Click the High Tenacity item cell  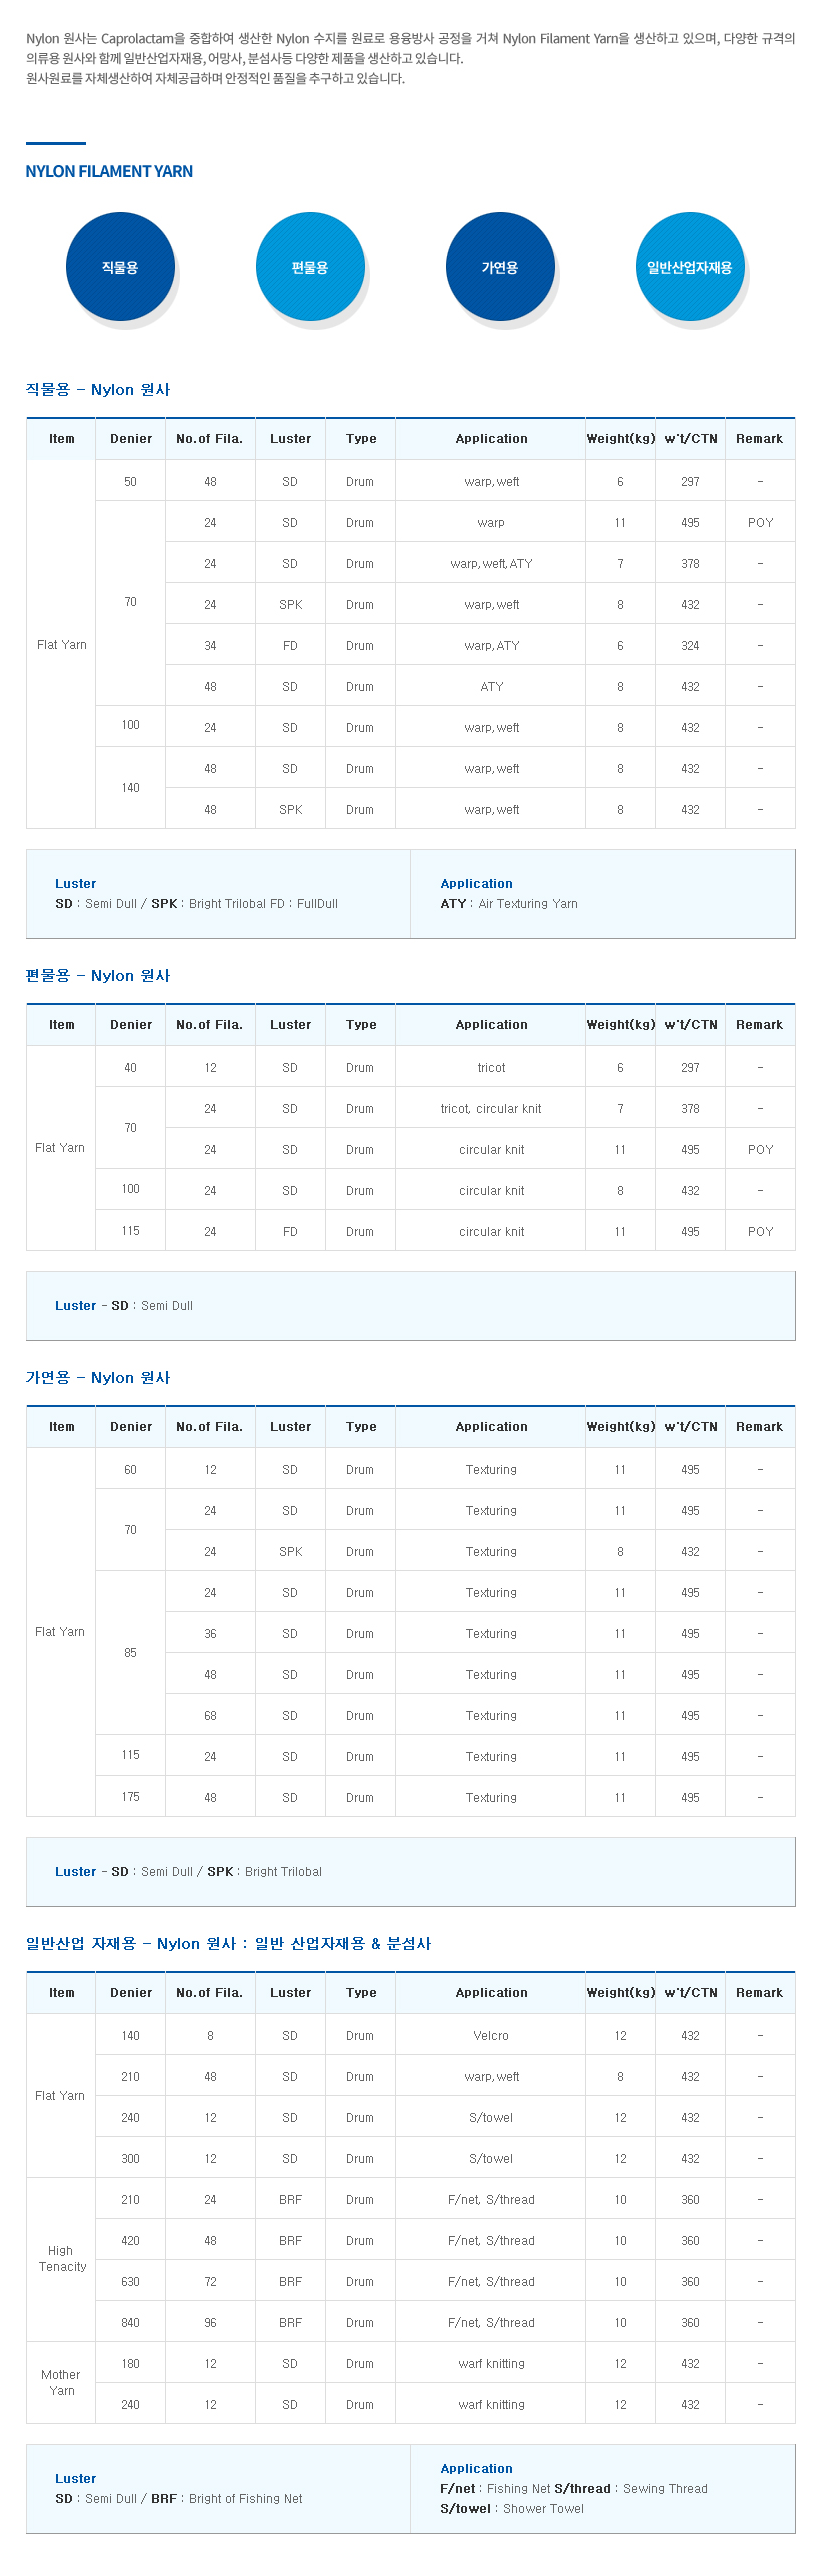click(61, 2258)
